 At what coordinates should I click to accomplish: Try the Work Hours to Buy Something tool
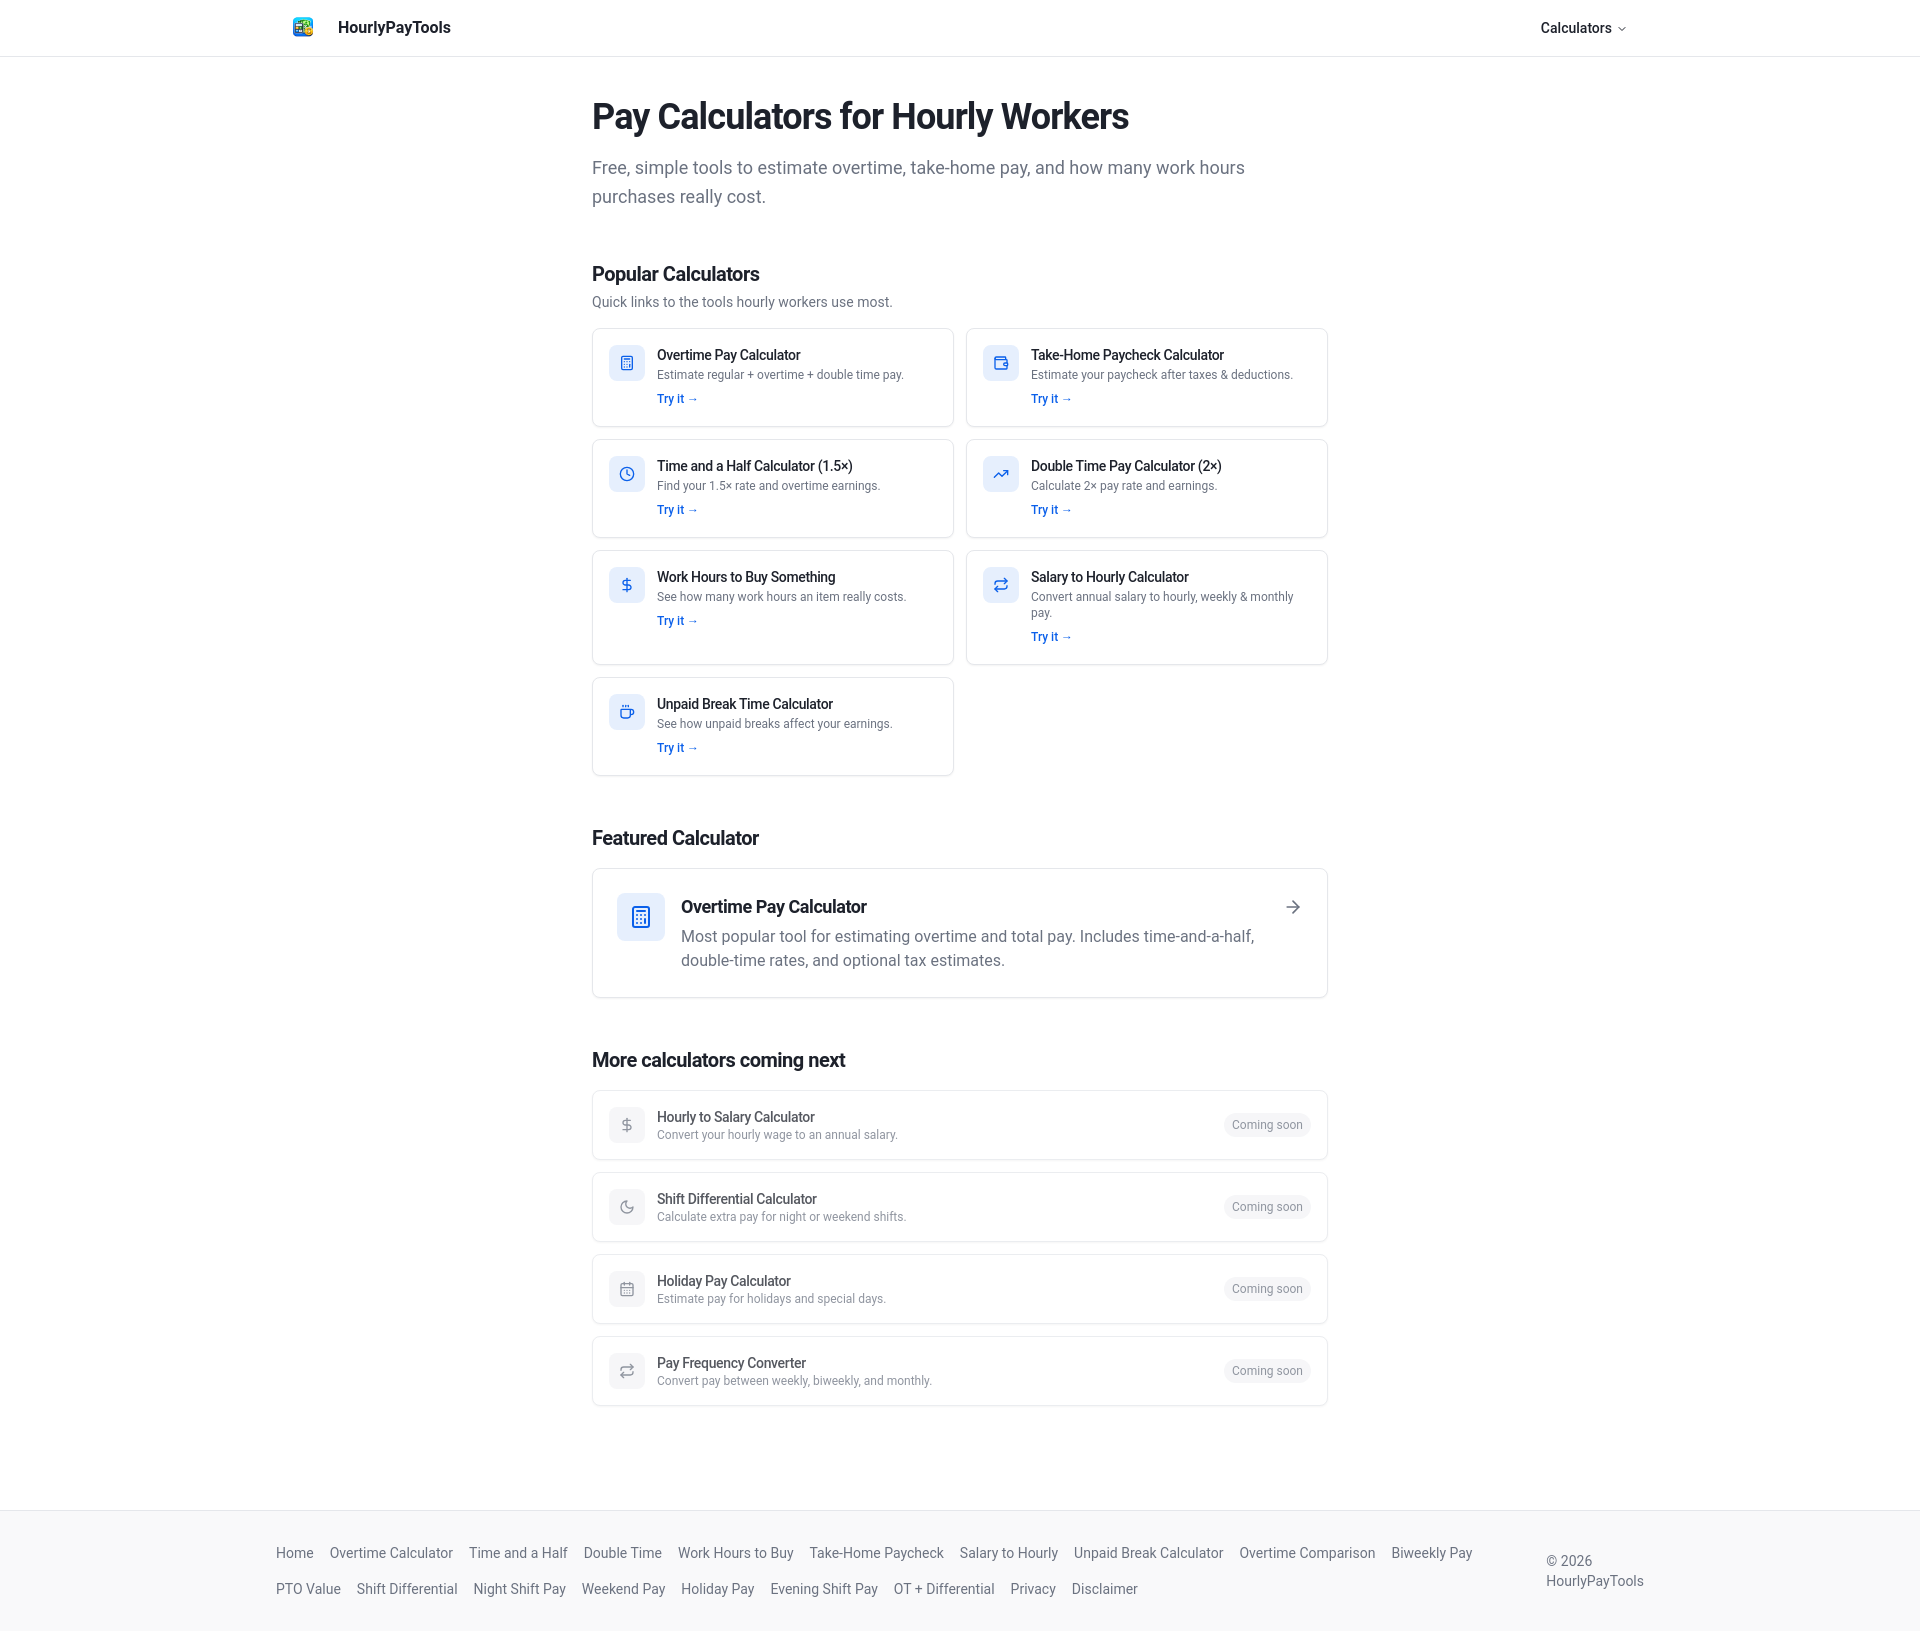pos(677,621)
